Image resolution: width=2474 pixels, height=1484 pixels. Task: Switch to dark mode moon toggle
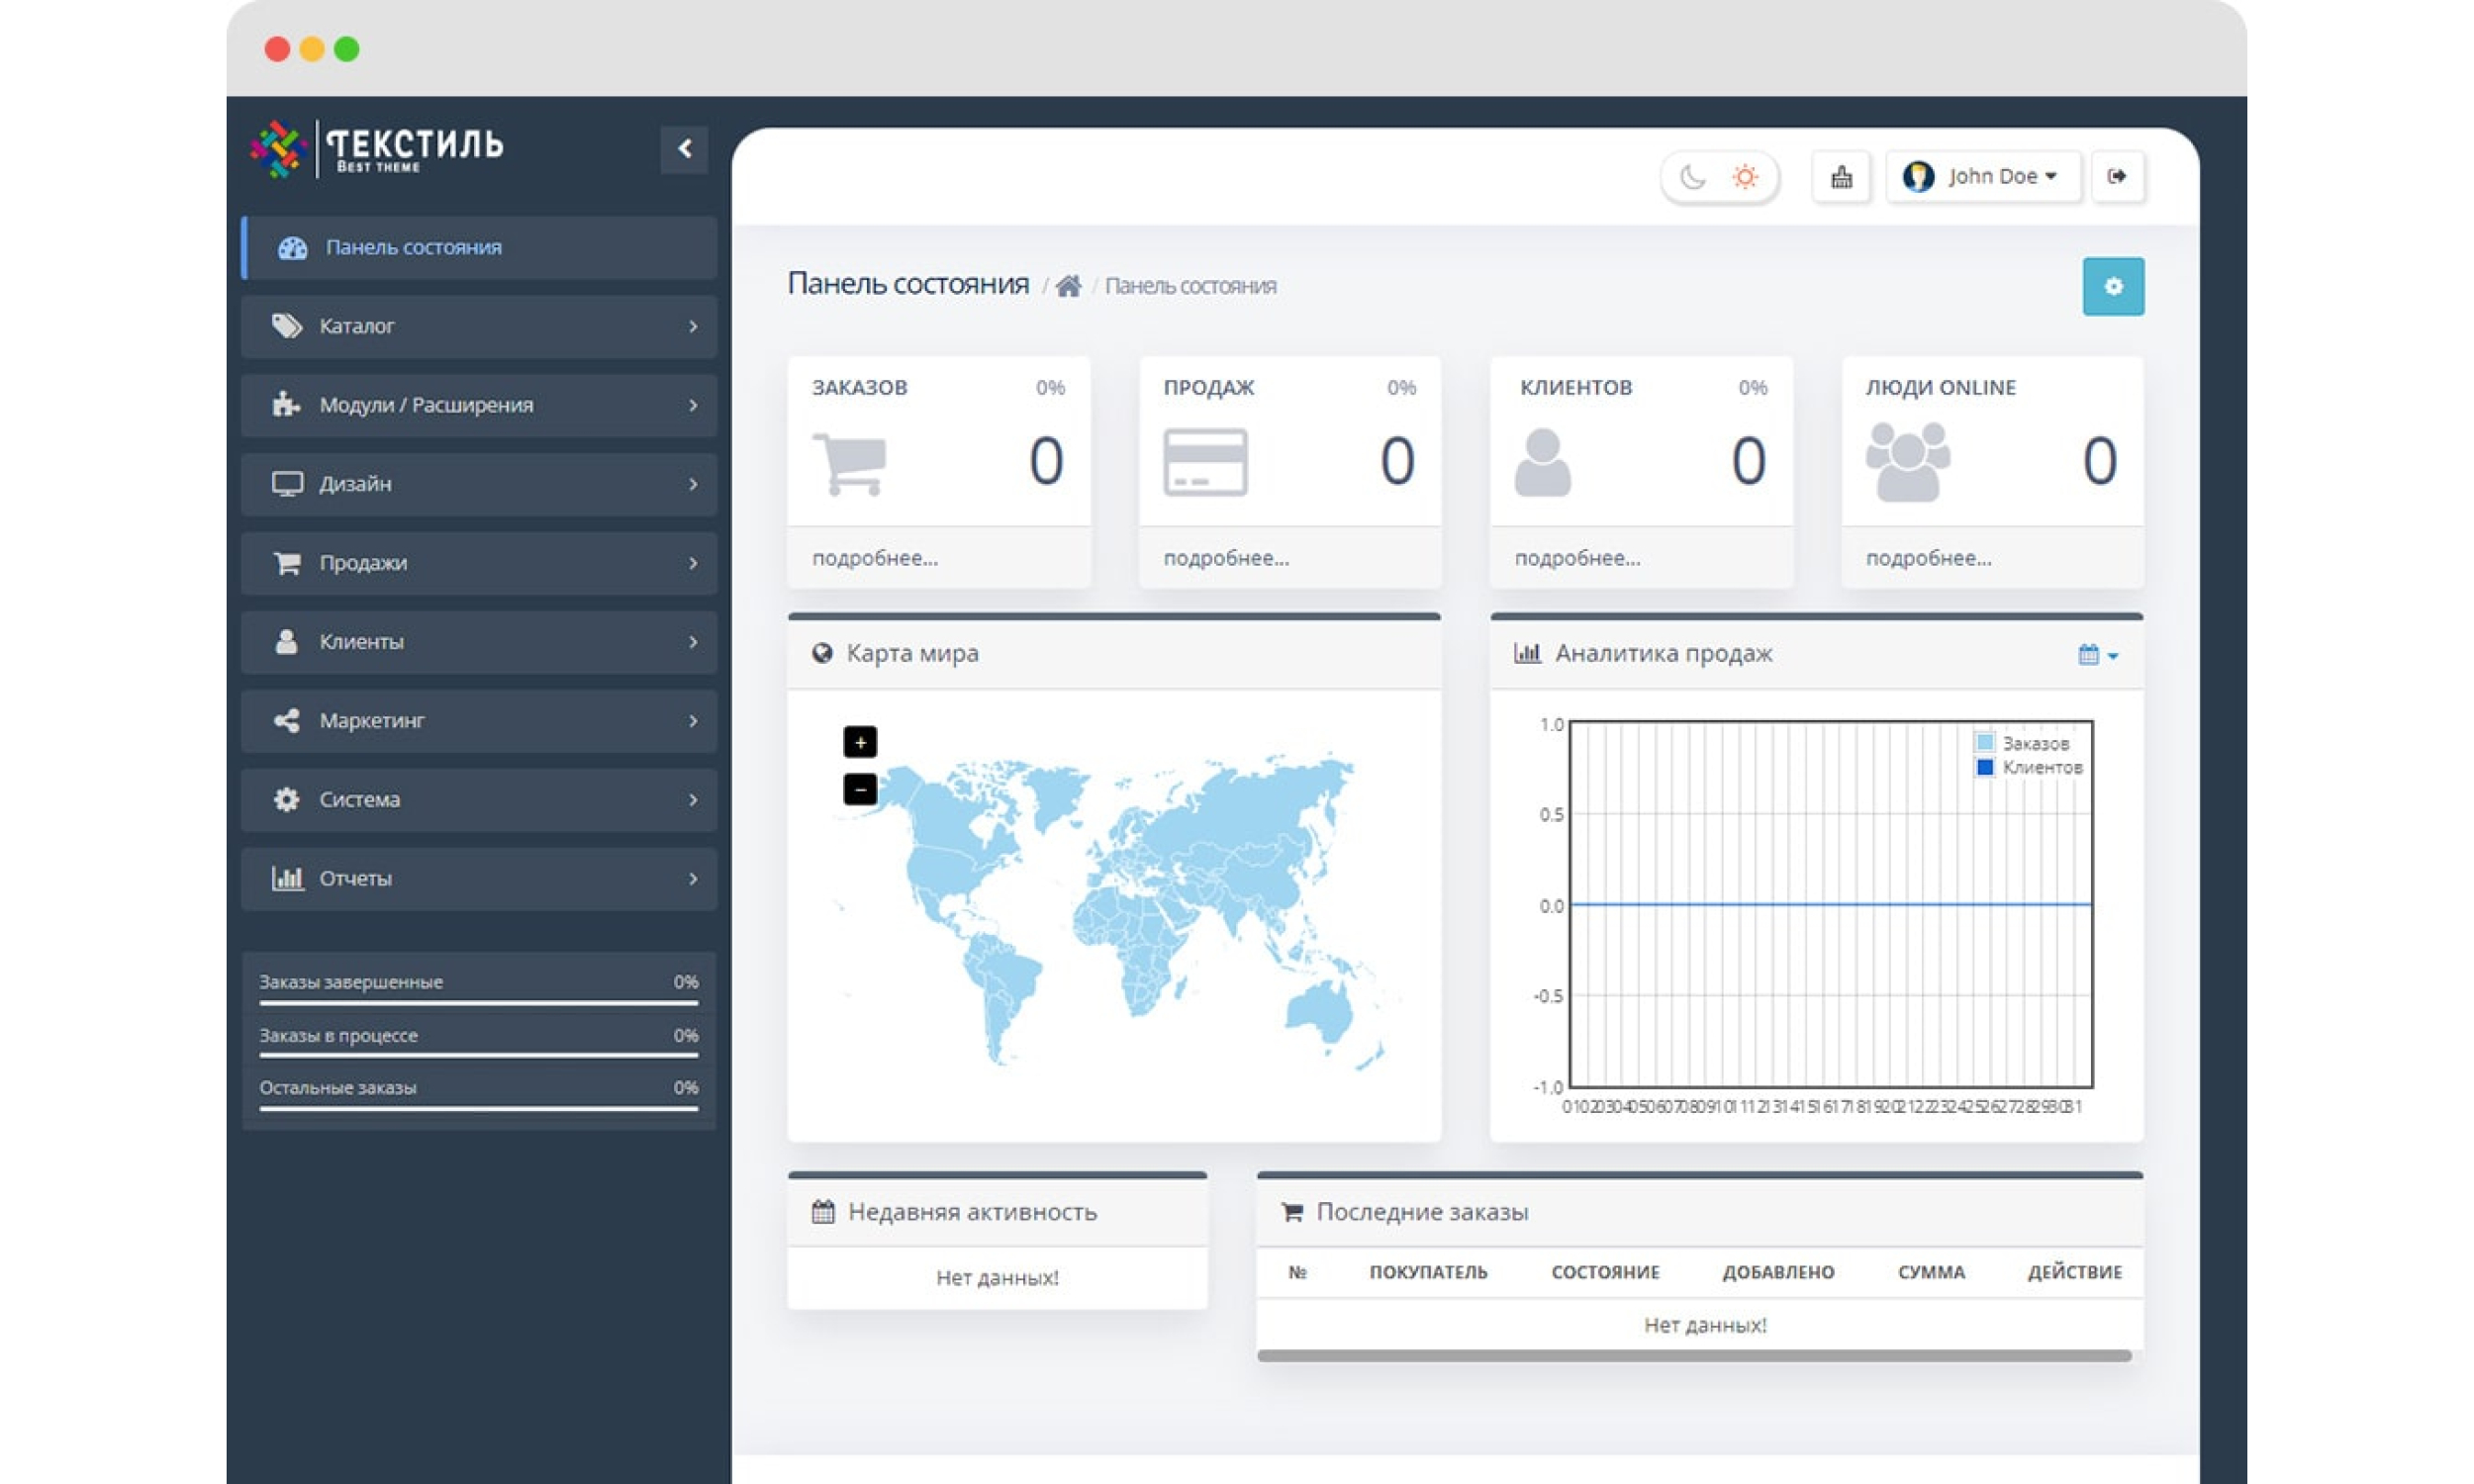click(1692, 177)
